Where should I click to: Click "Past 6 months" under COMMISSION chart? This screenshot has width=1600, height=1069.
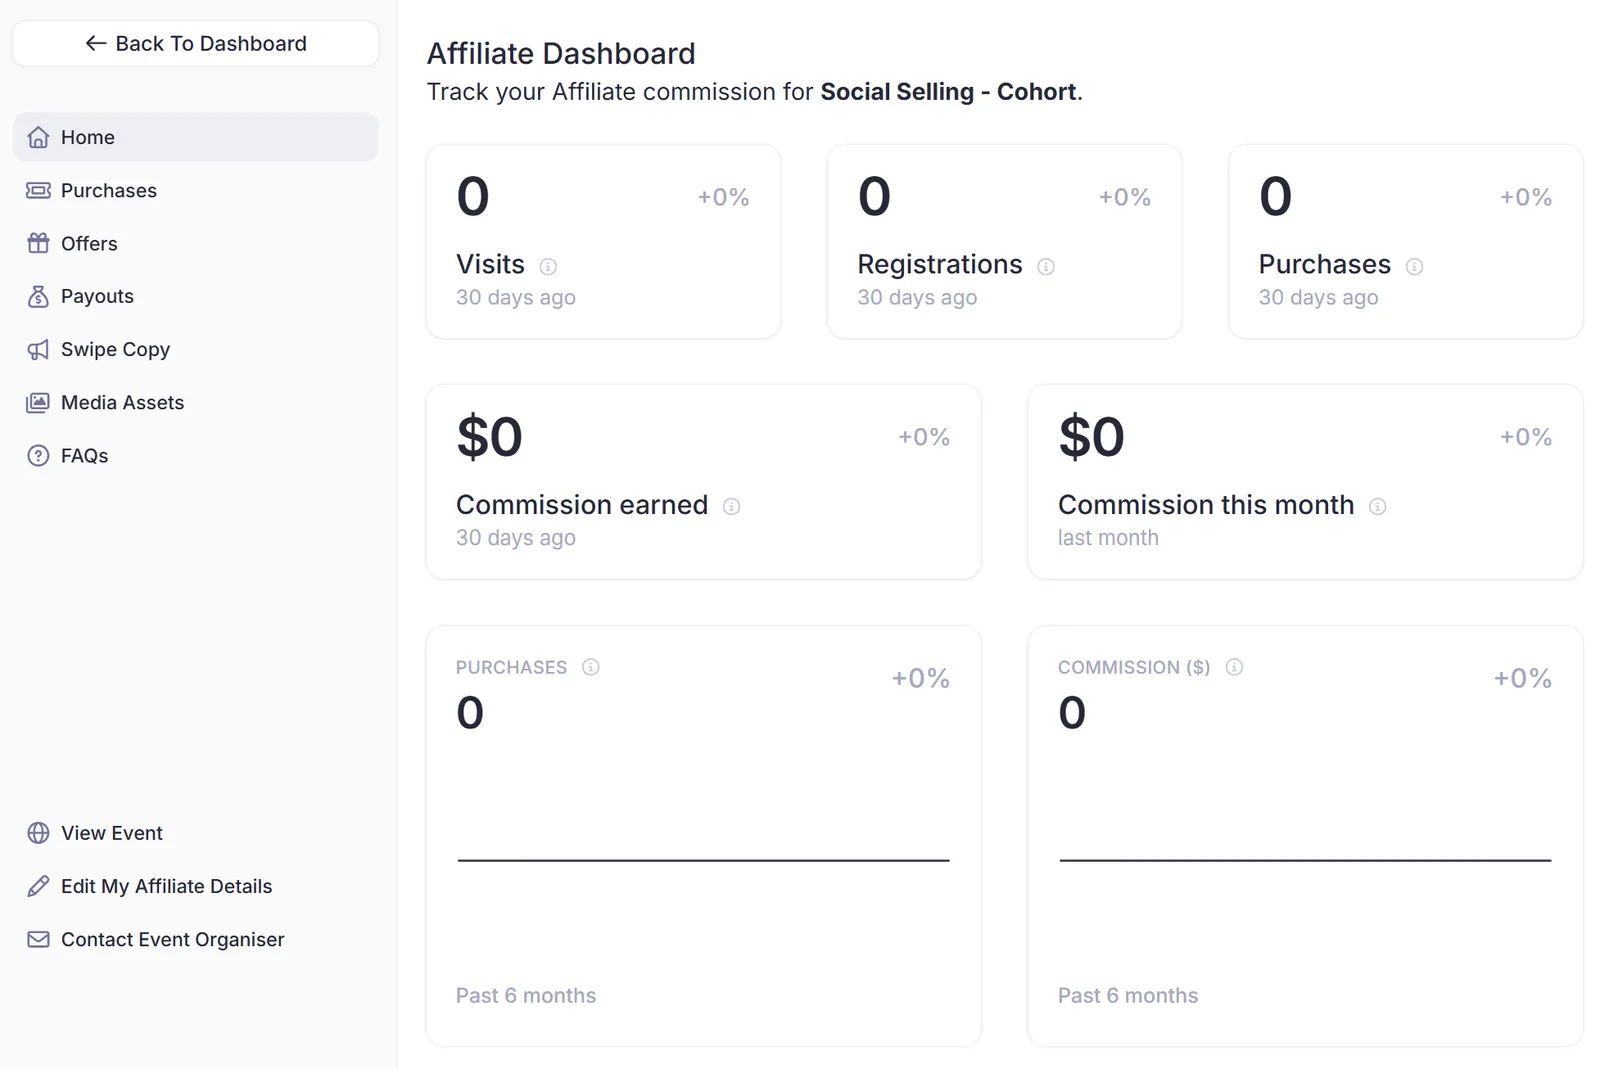coord(1128,996)
